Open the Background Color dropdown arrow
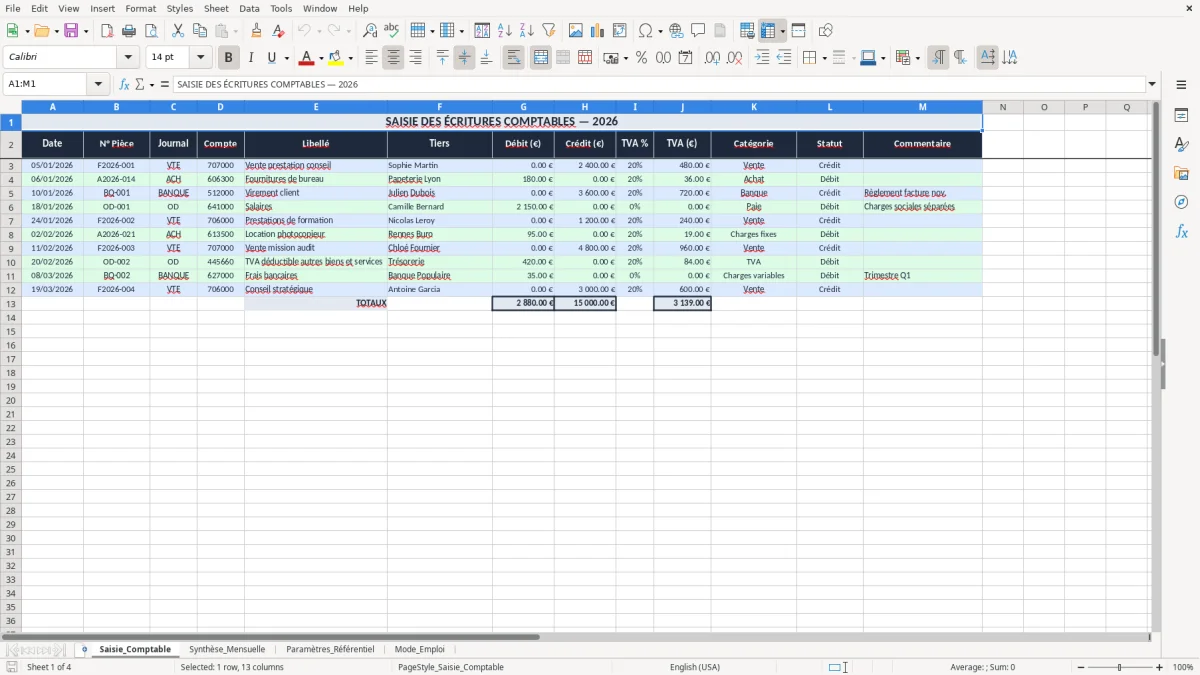 (x=350, y=58)
